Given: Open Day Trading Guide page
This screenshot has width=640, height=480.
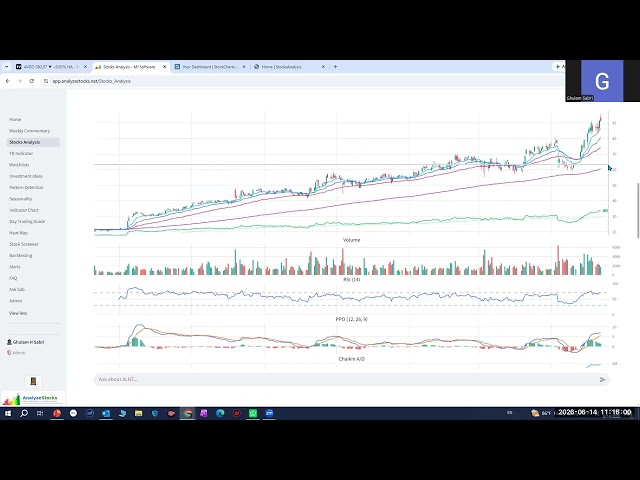Looking at the screenshot, I should point(27,222).
